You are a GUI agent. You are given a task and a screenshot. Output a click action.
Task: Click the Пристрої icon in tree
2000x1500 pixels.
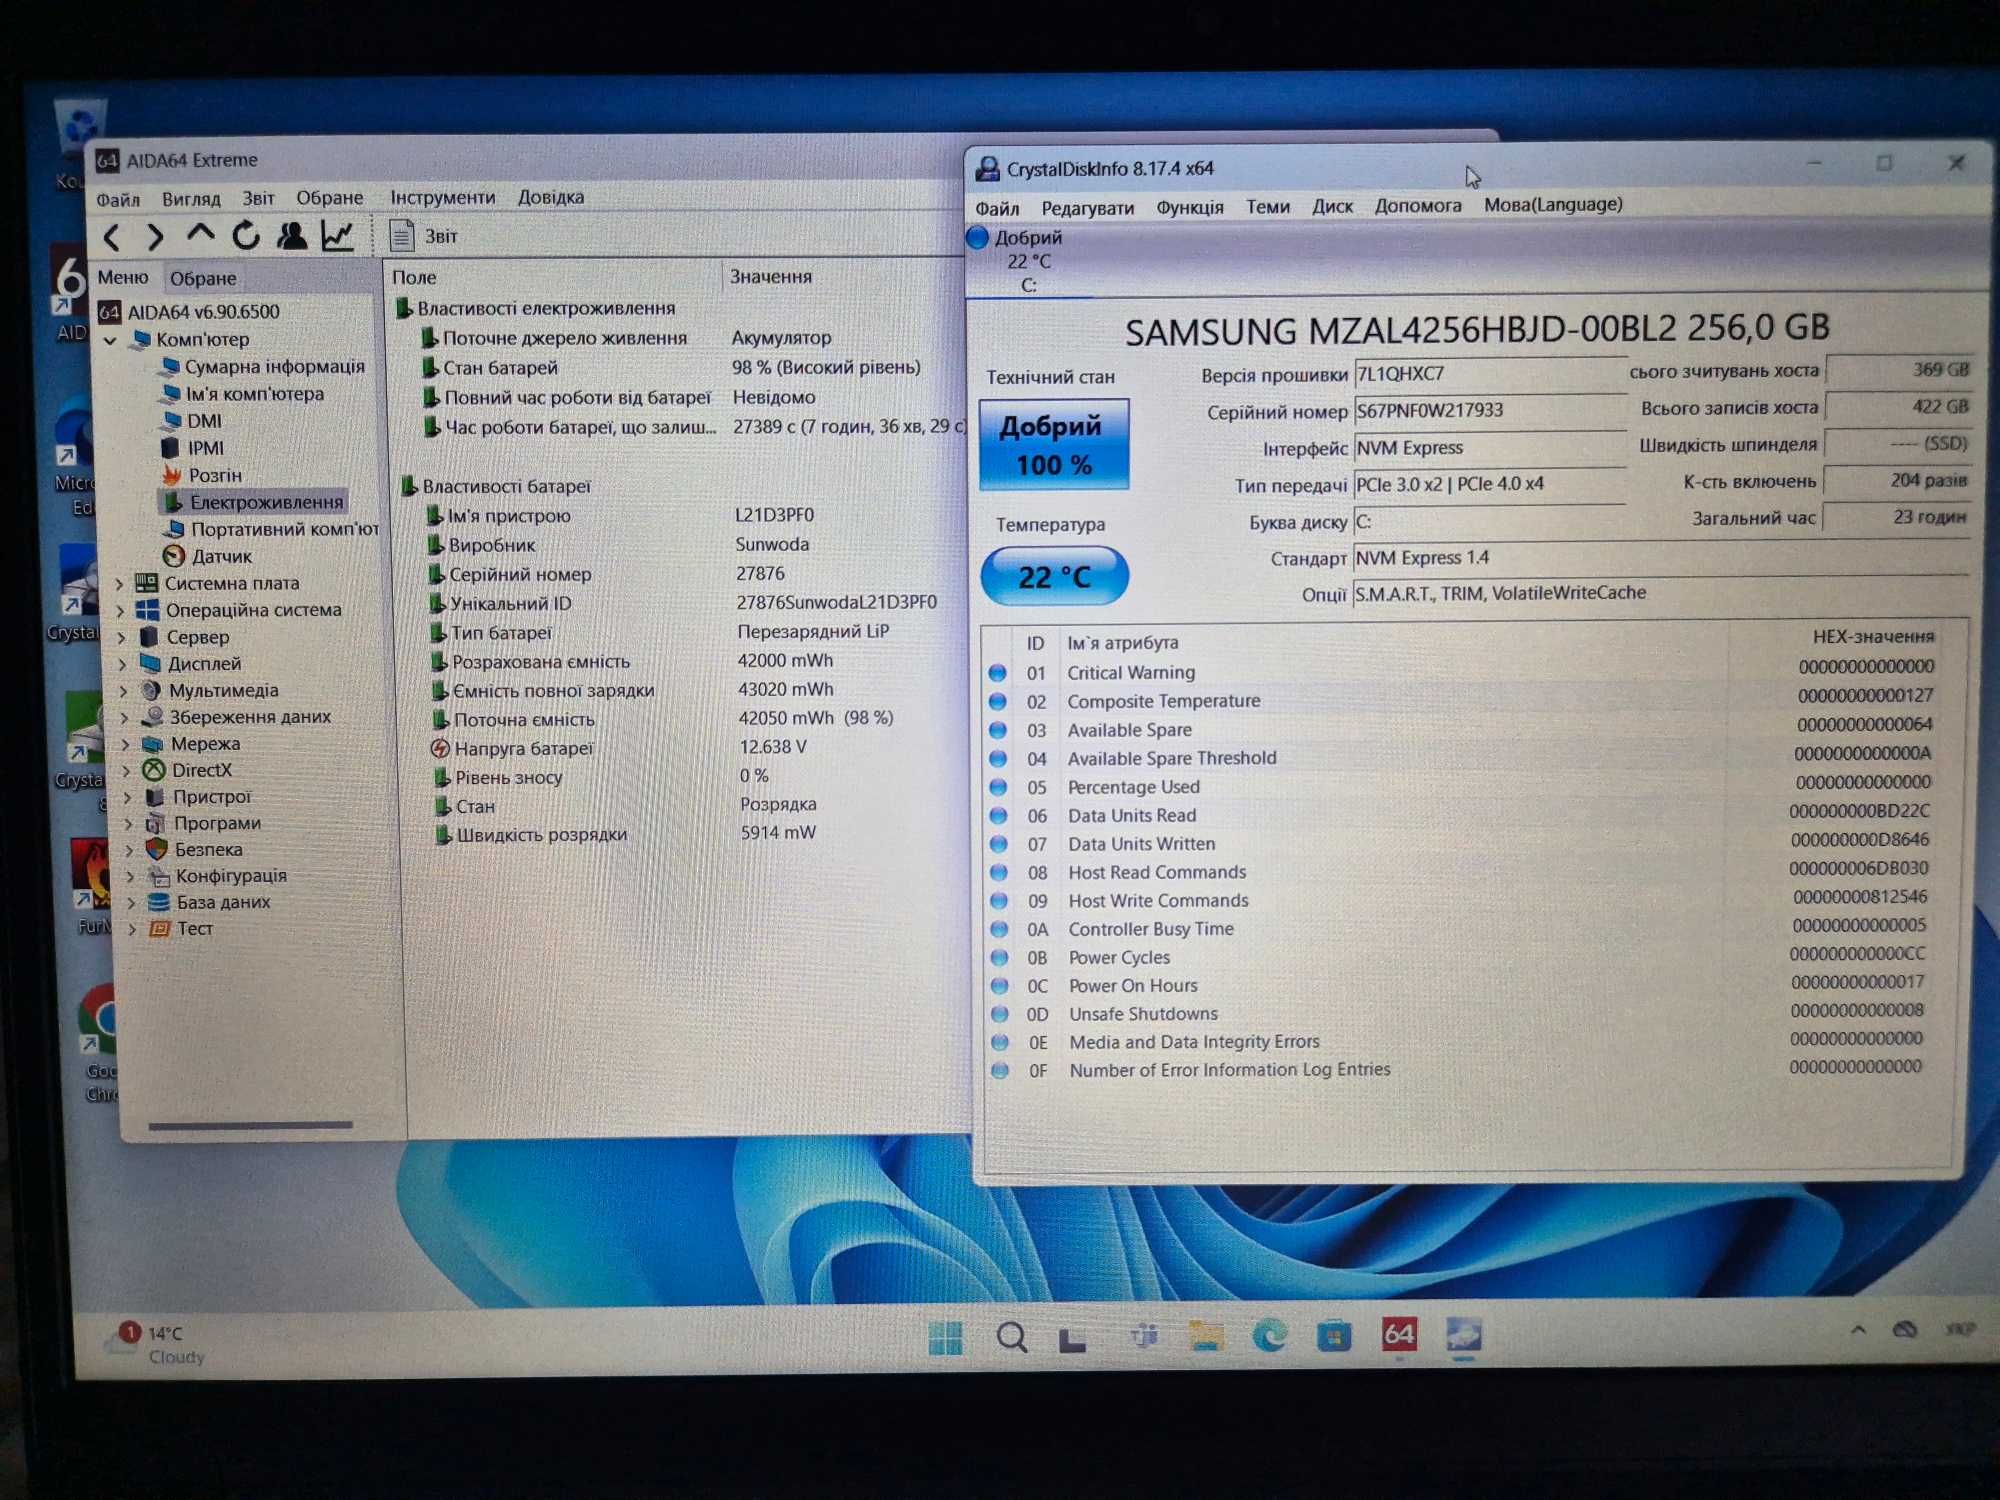(x=154, y=797)
